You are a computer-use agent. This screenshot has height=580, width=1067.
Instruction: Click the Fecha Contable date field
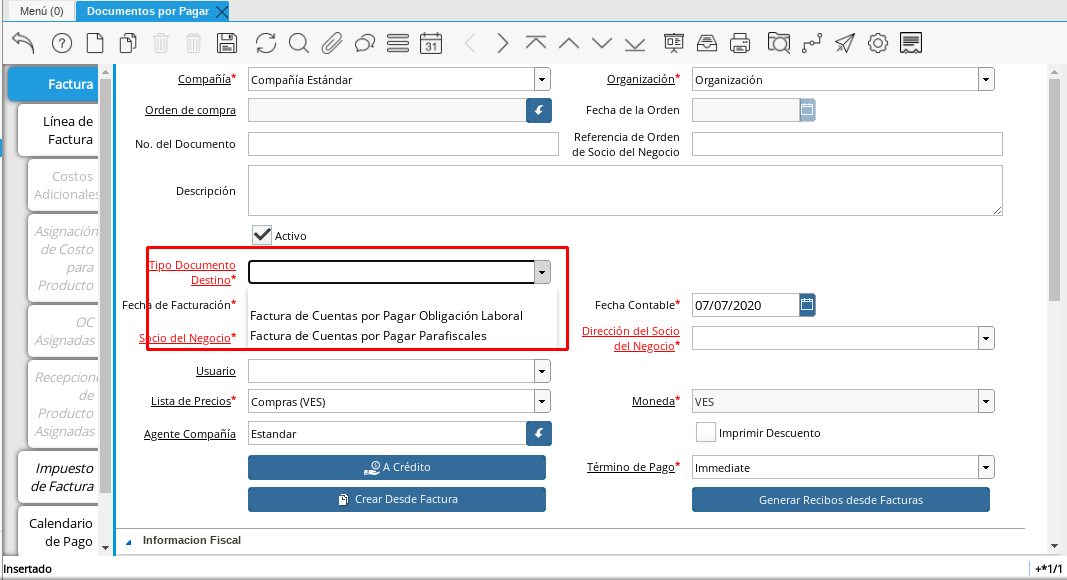pos(745,305)
